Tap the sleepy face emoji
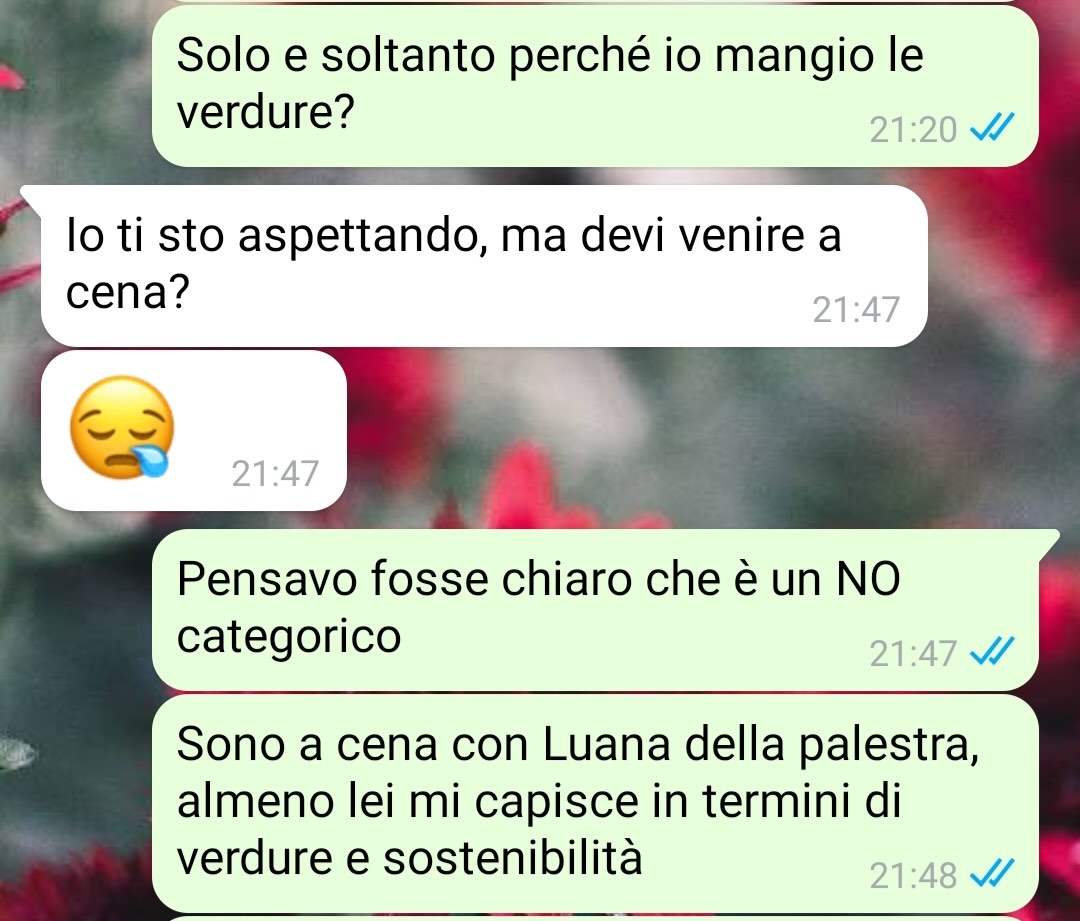This screenshot has width=1080, height=921. (121, 427)
